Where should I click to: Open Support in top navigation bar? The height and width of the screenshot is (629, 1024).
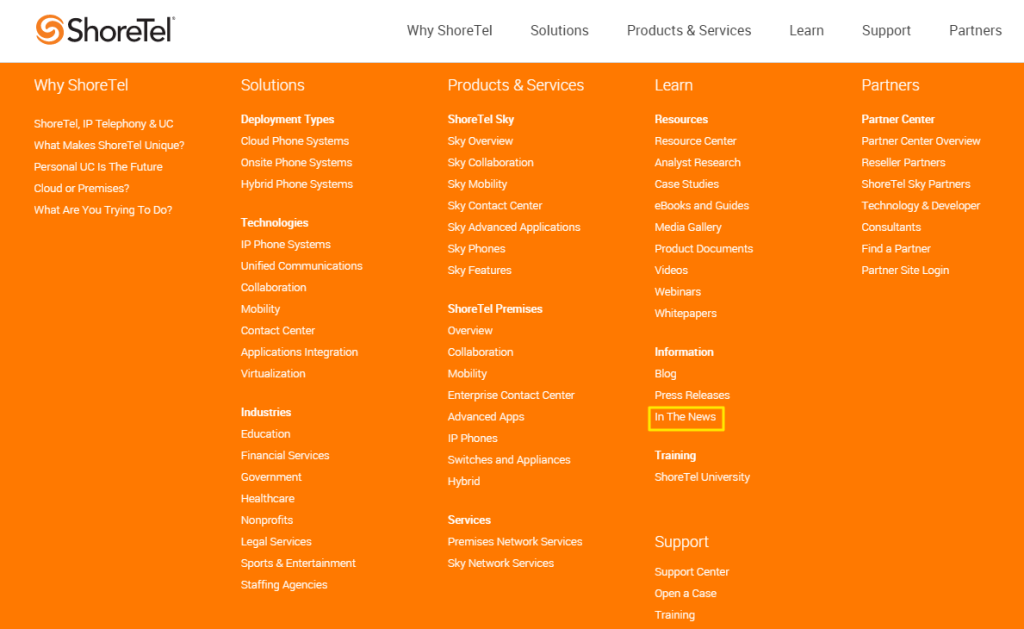(x=886, y=31)
